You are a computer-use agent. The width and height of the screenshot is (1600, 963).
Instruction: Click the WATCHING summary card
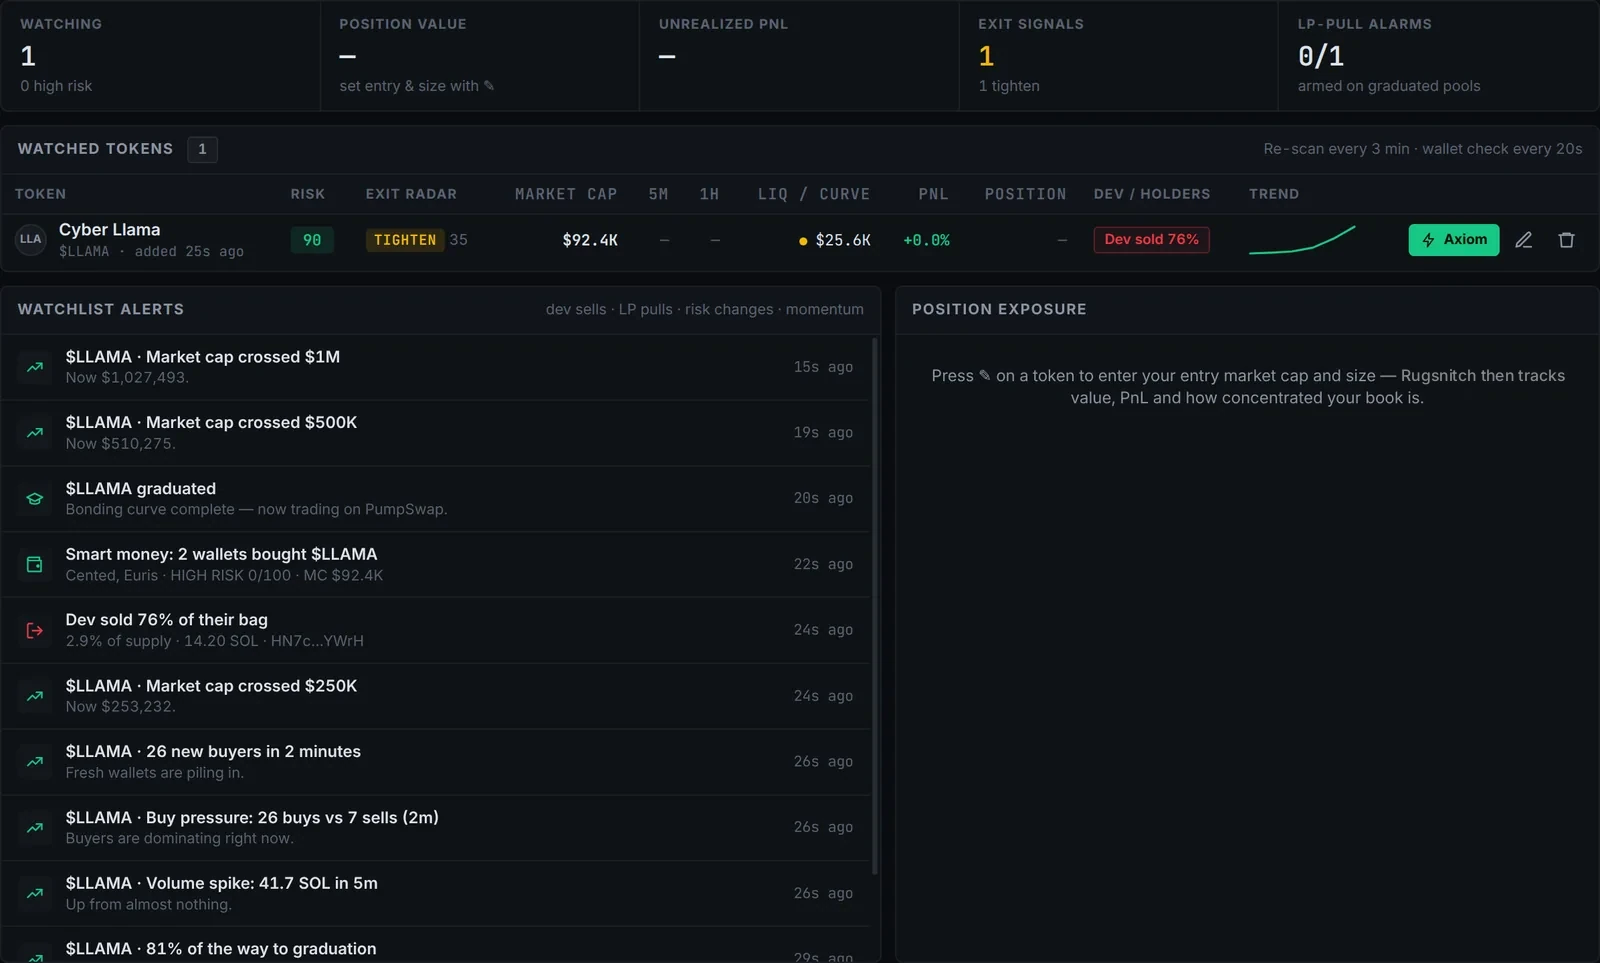pyautogui.click(x=160, y=55)
